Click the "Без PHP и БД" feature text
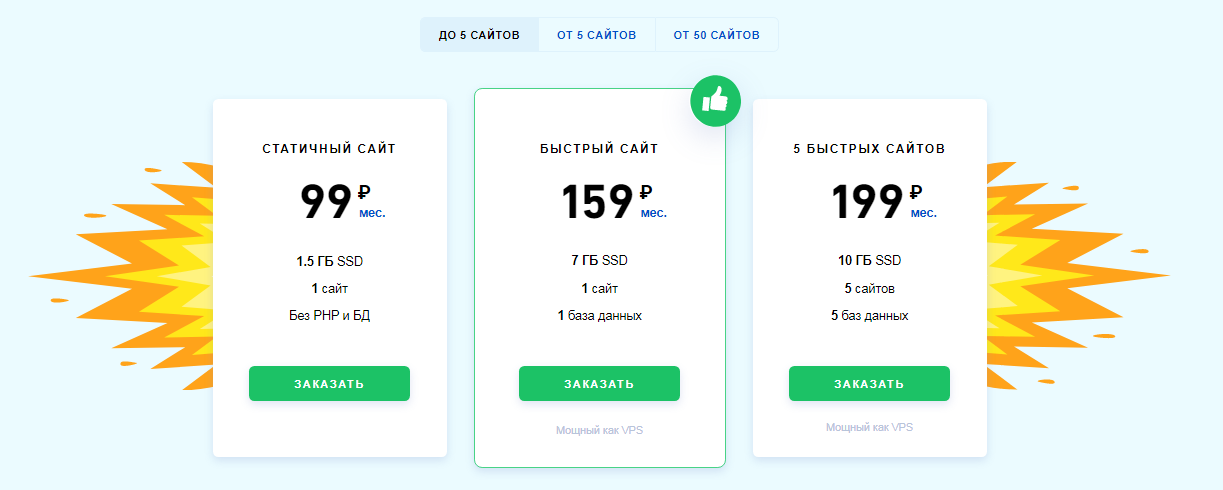This screenshot has width=1223, height=490. [x=329, y=316]
